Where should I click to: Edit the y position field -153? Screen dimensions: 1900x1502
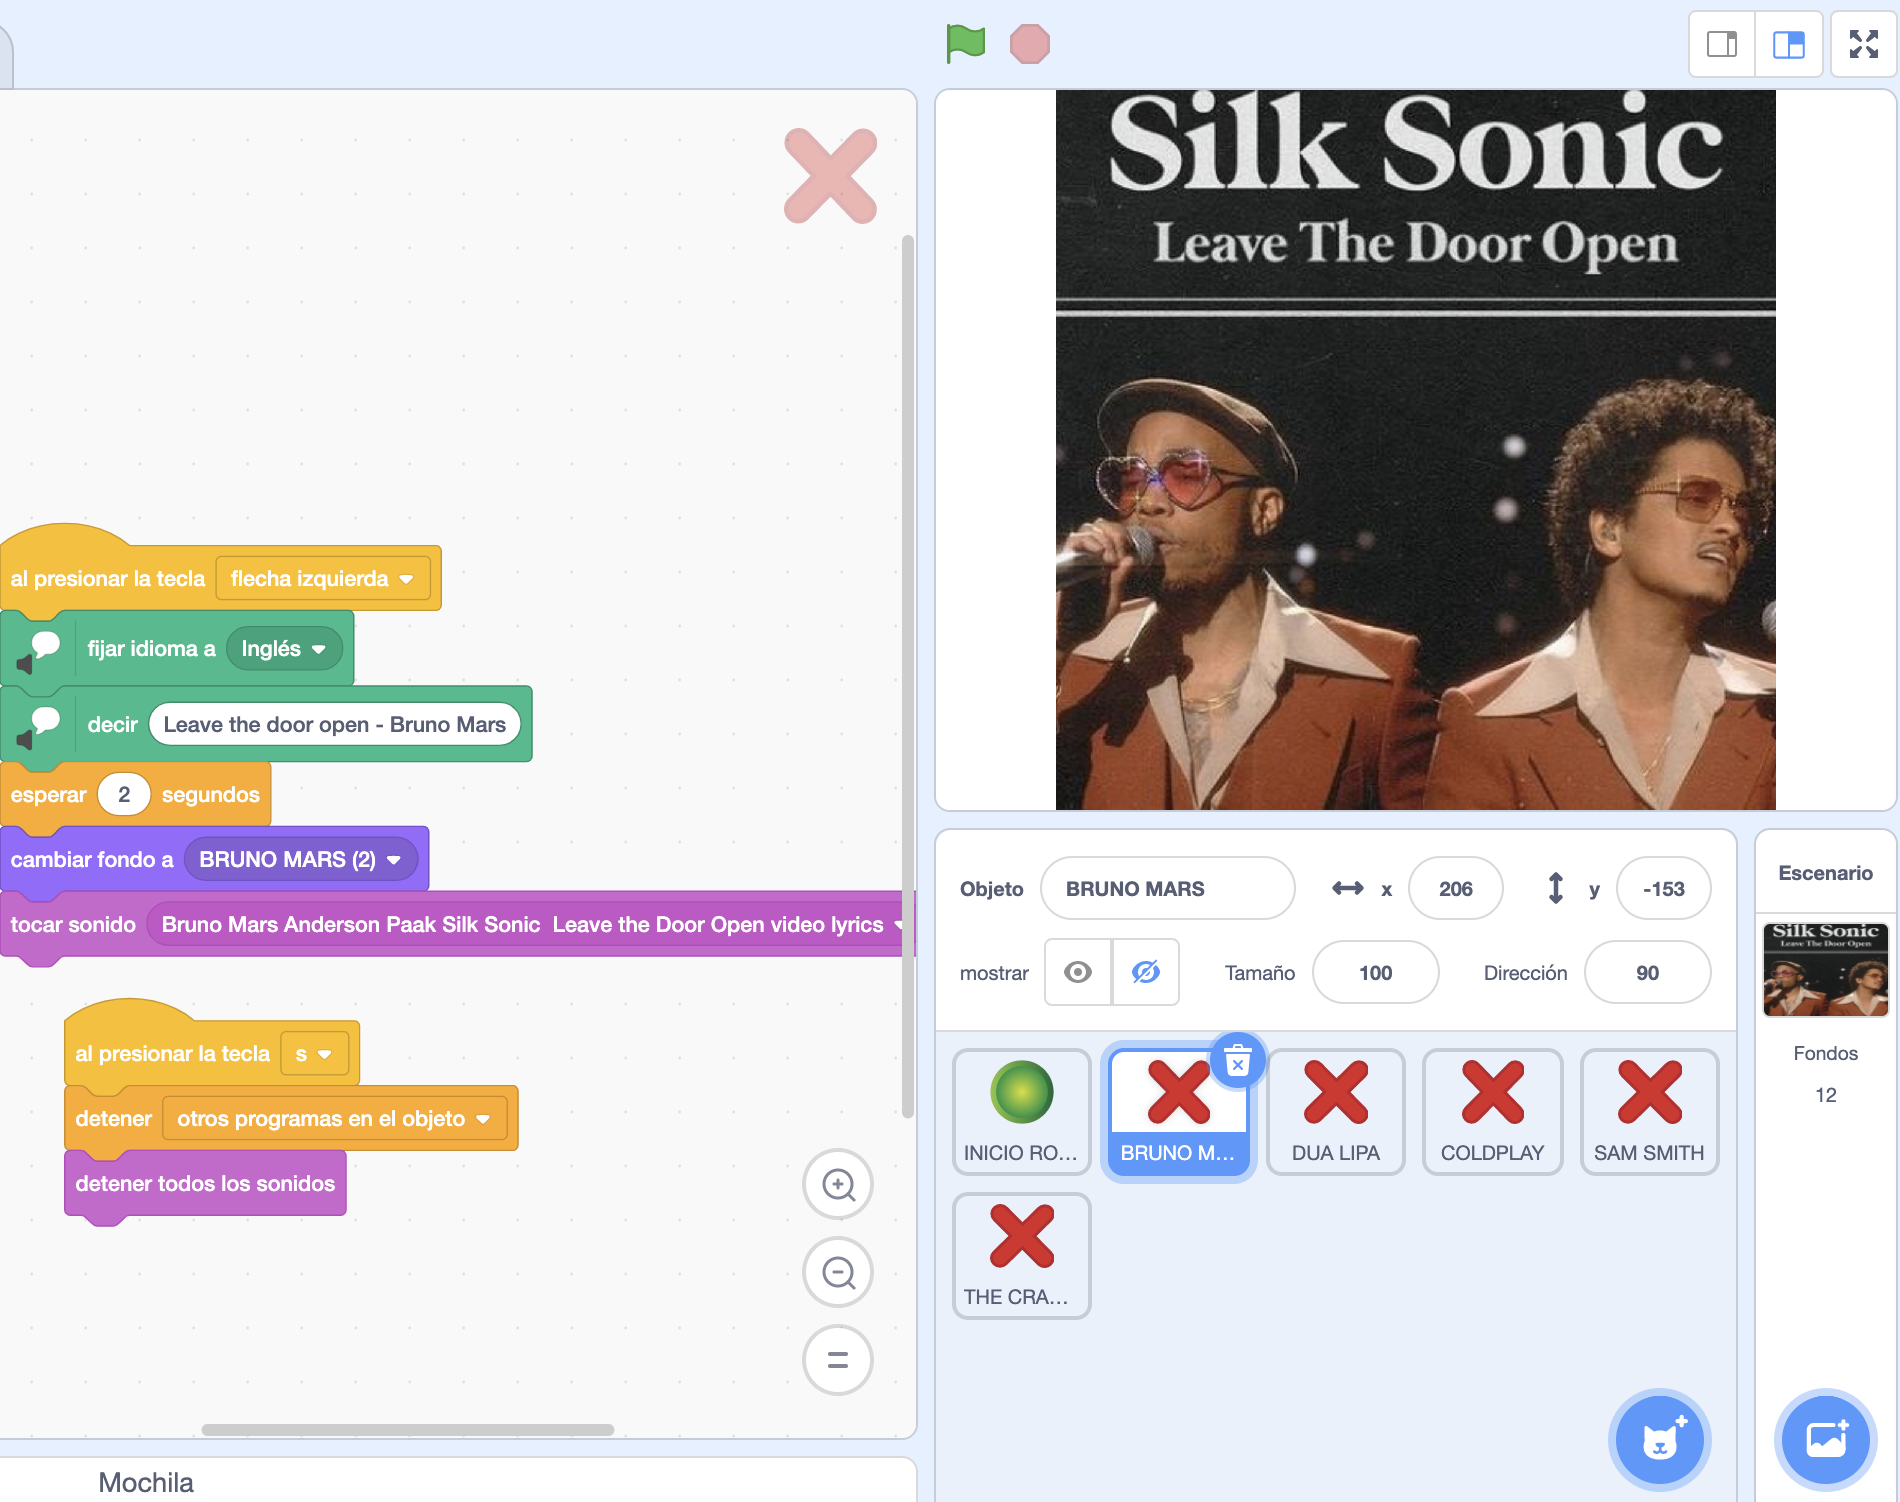1664,889
